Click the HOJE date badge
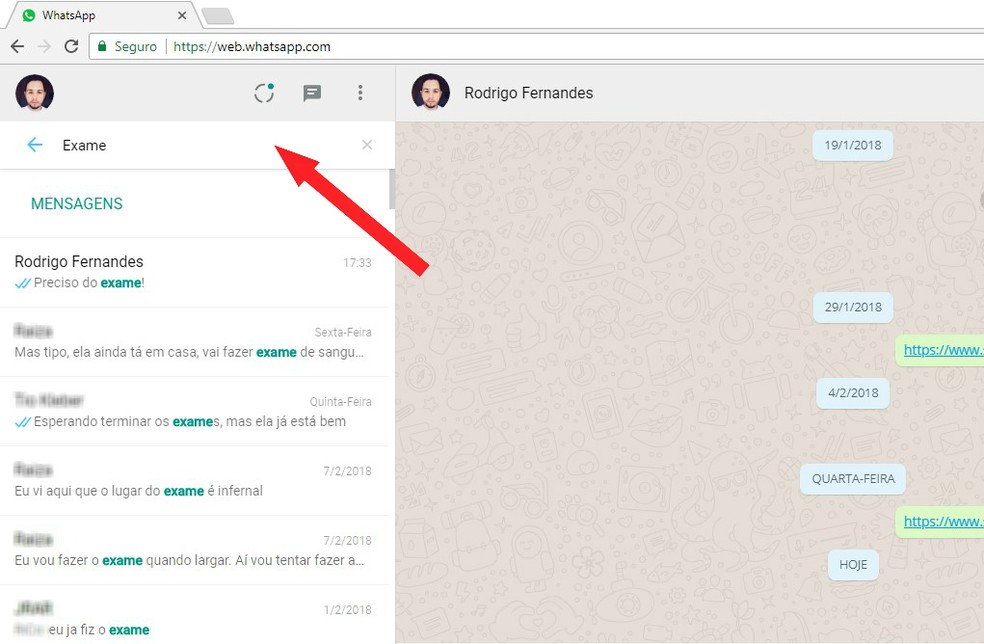The height and width of the screenshot is (644, 984). pyautogui.click(x=853, y=564)
